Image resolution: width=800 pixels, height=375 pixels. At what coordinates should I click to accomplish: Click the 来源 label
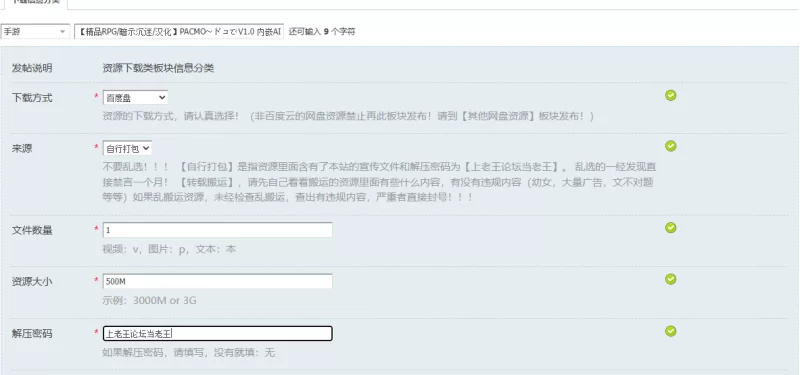click(22, 148)
